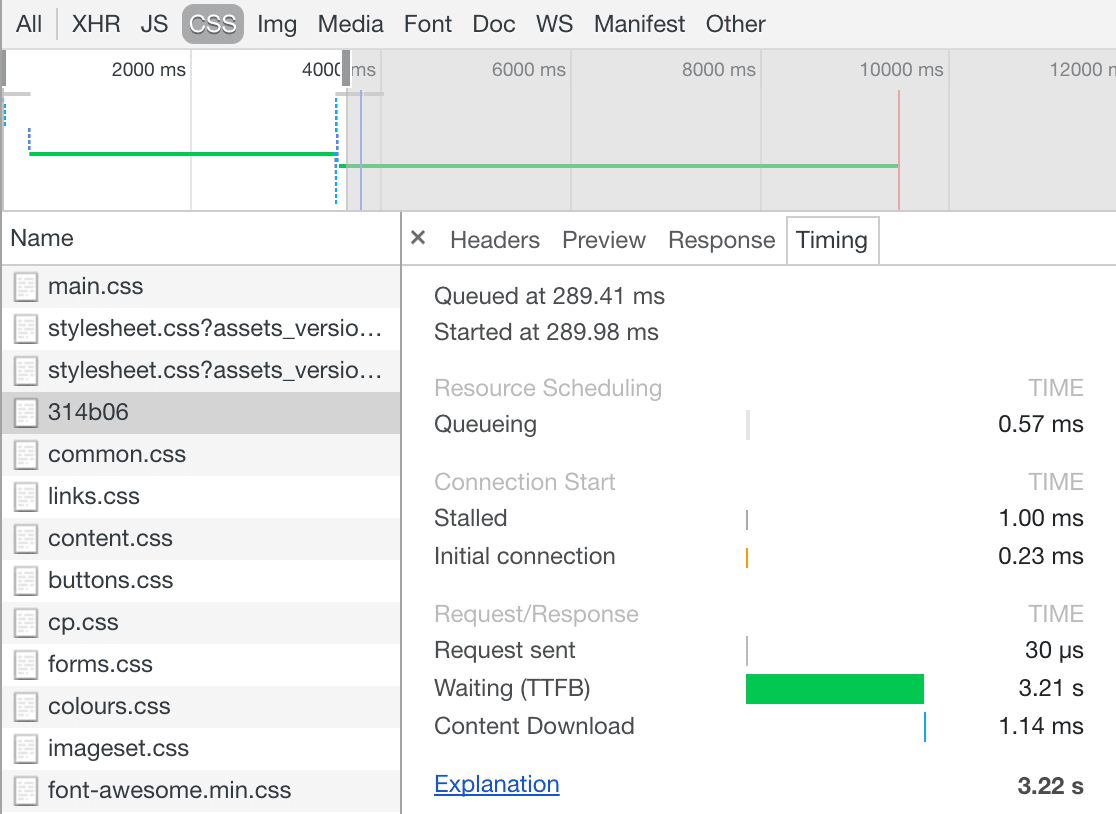Image resolution: width=1116 pixels, height=814 pixels.
Task: Click the imageset.css file icon
Action: pos(26,749)
